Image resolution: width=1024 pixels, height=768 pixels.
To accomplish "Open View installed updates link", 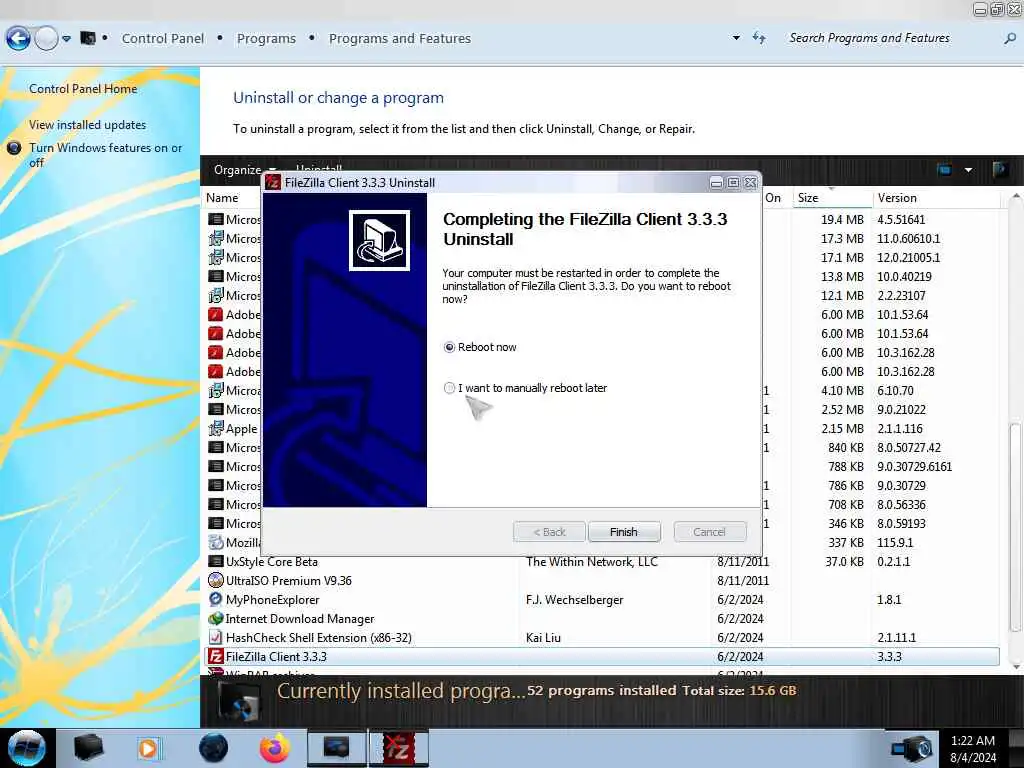I will [x=88, y=125].
